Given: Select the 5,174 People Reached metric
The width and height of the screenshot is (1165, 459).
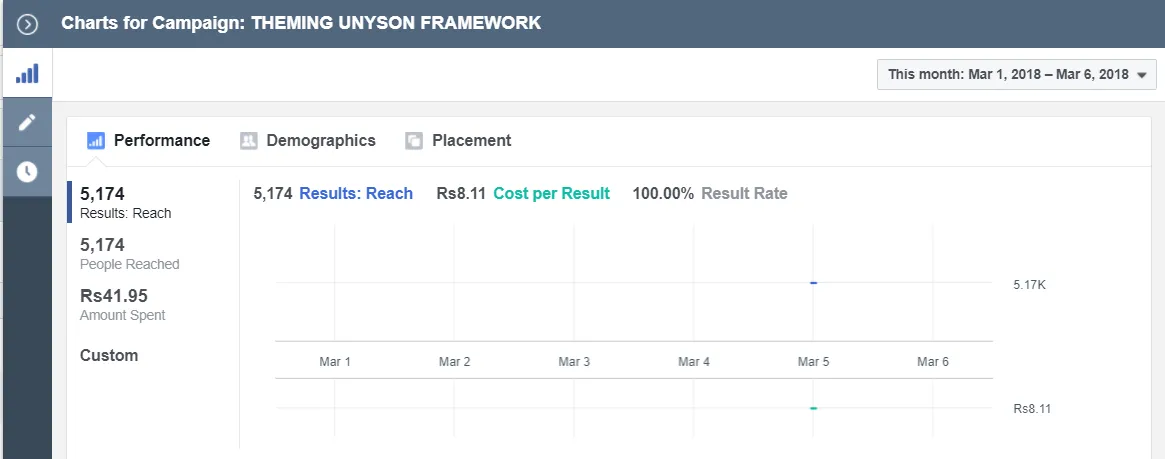Looking at the screenshot, I should tap(129, 253).
